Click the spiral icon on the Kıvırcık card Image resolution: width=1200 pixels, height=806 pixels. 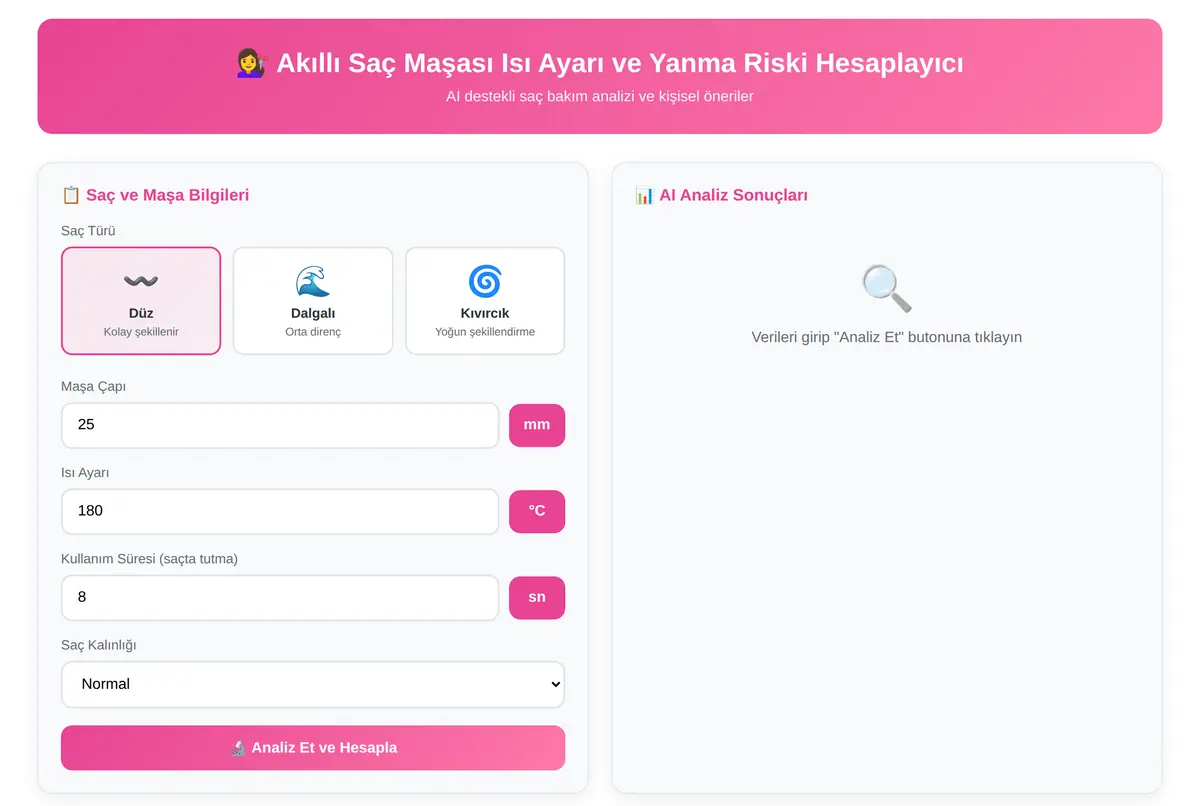click(485, 282)
